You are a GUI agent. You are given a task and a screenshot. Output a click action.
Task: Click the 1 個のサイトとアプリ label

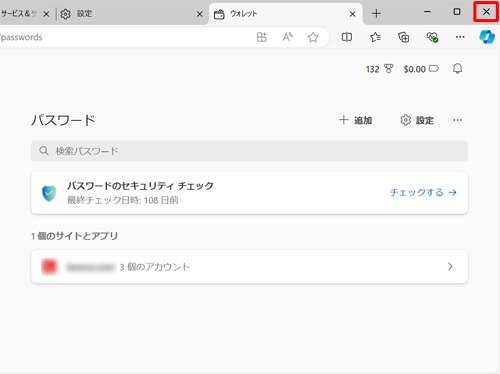pyautogui.click(x=74, y=236)
